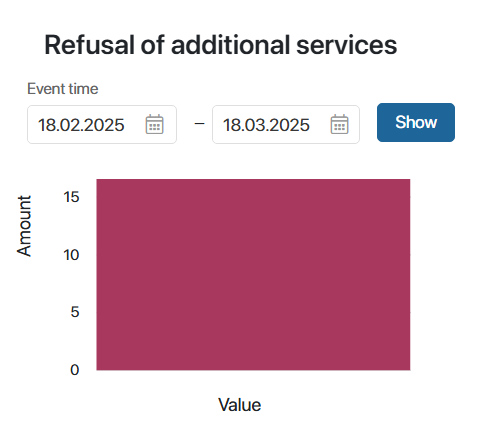Click the Show button
This screenshot has width=494, height=433.
(416, 122)
